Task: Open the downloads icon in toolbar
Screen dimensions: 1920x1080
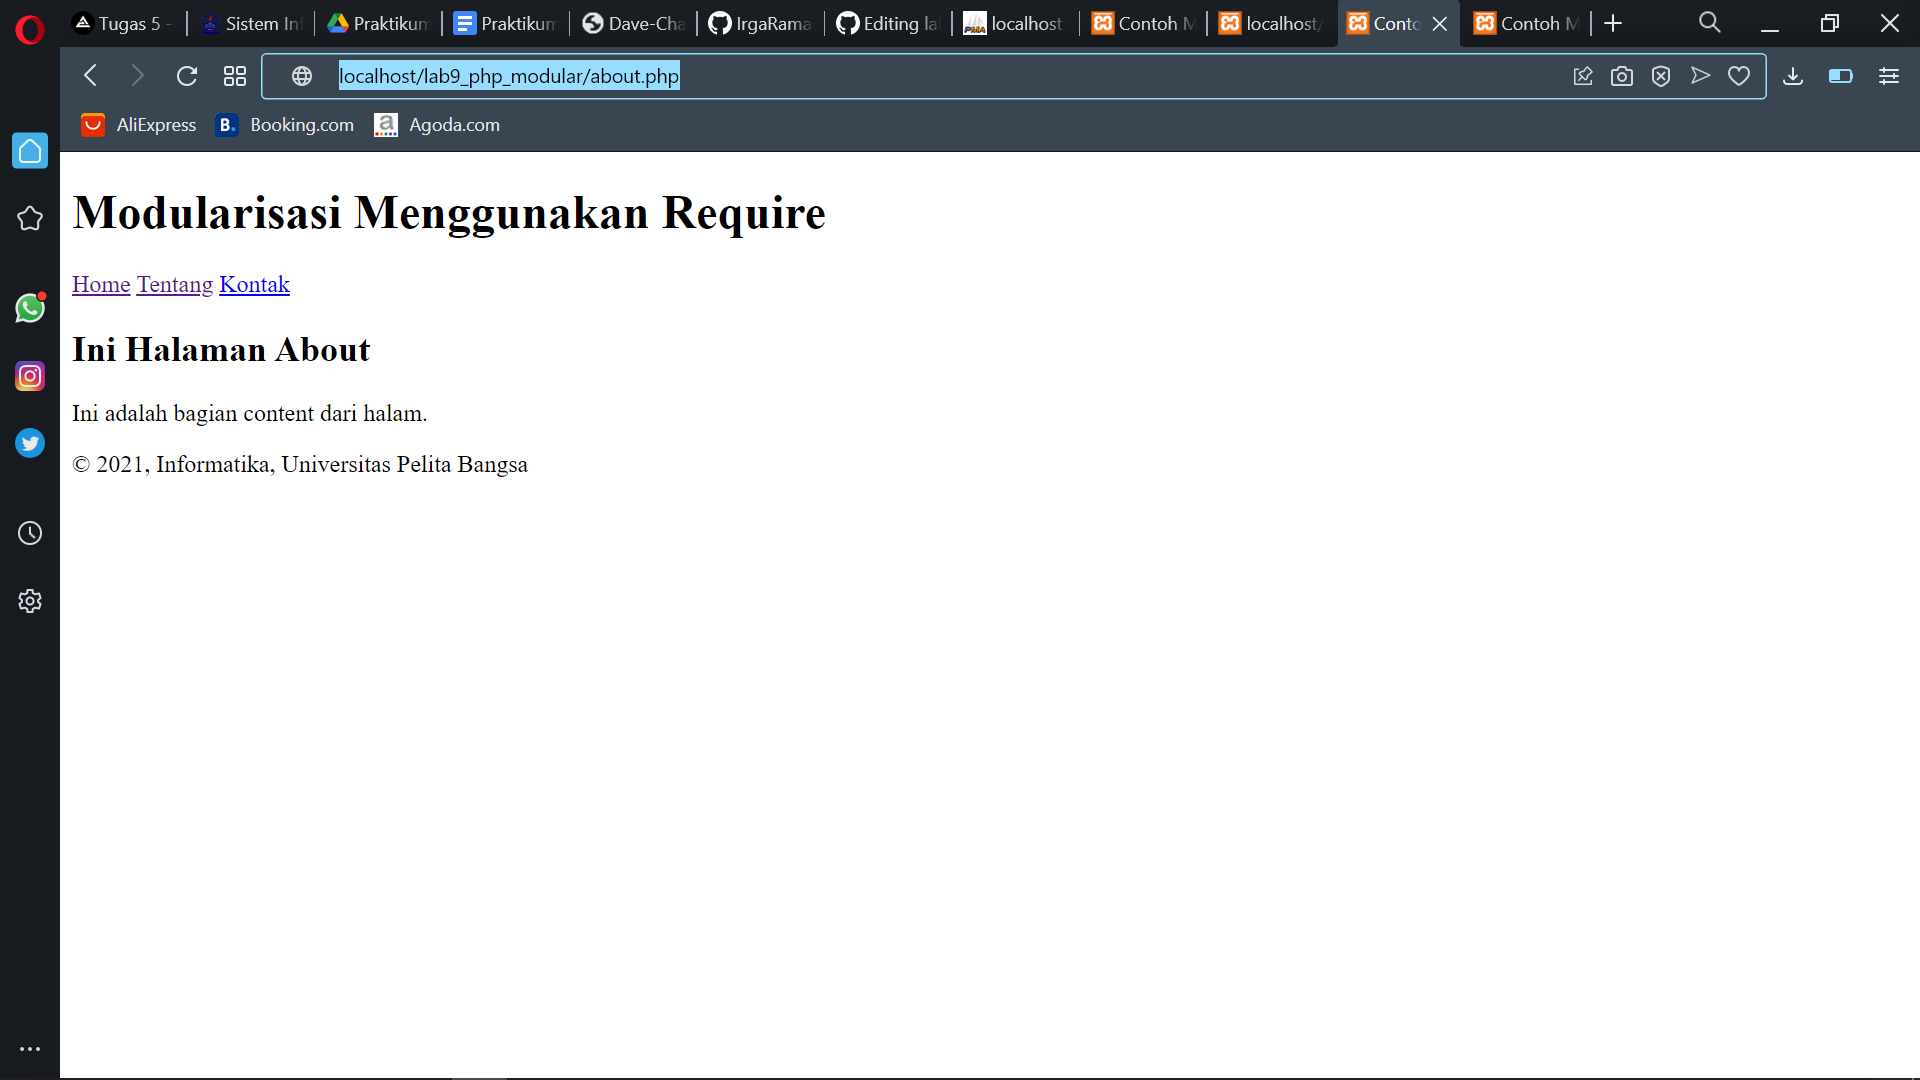Action: coord(1793,76)
